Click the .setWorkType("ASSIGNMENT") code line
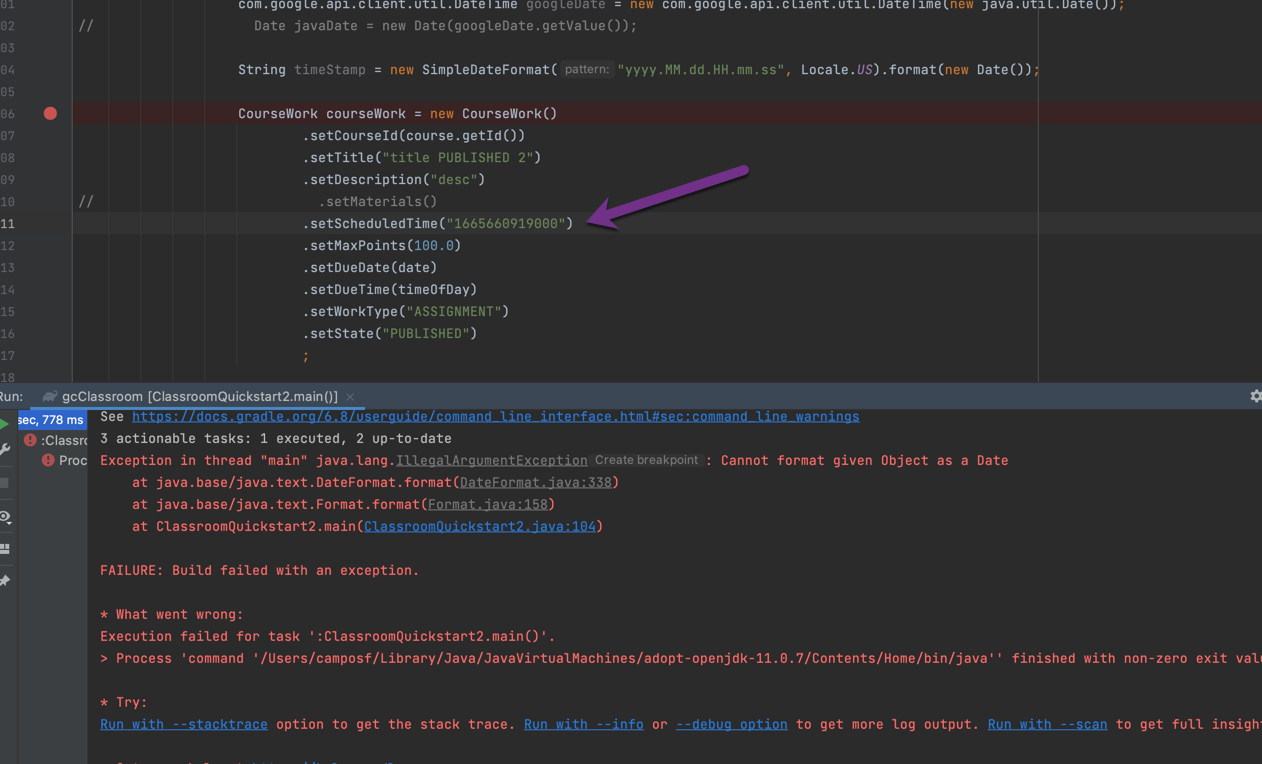Viewport: 1262px width, 764px height. tap(406, 312)
